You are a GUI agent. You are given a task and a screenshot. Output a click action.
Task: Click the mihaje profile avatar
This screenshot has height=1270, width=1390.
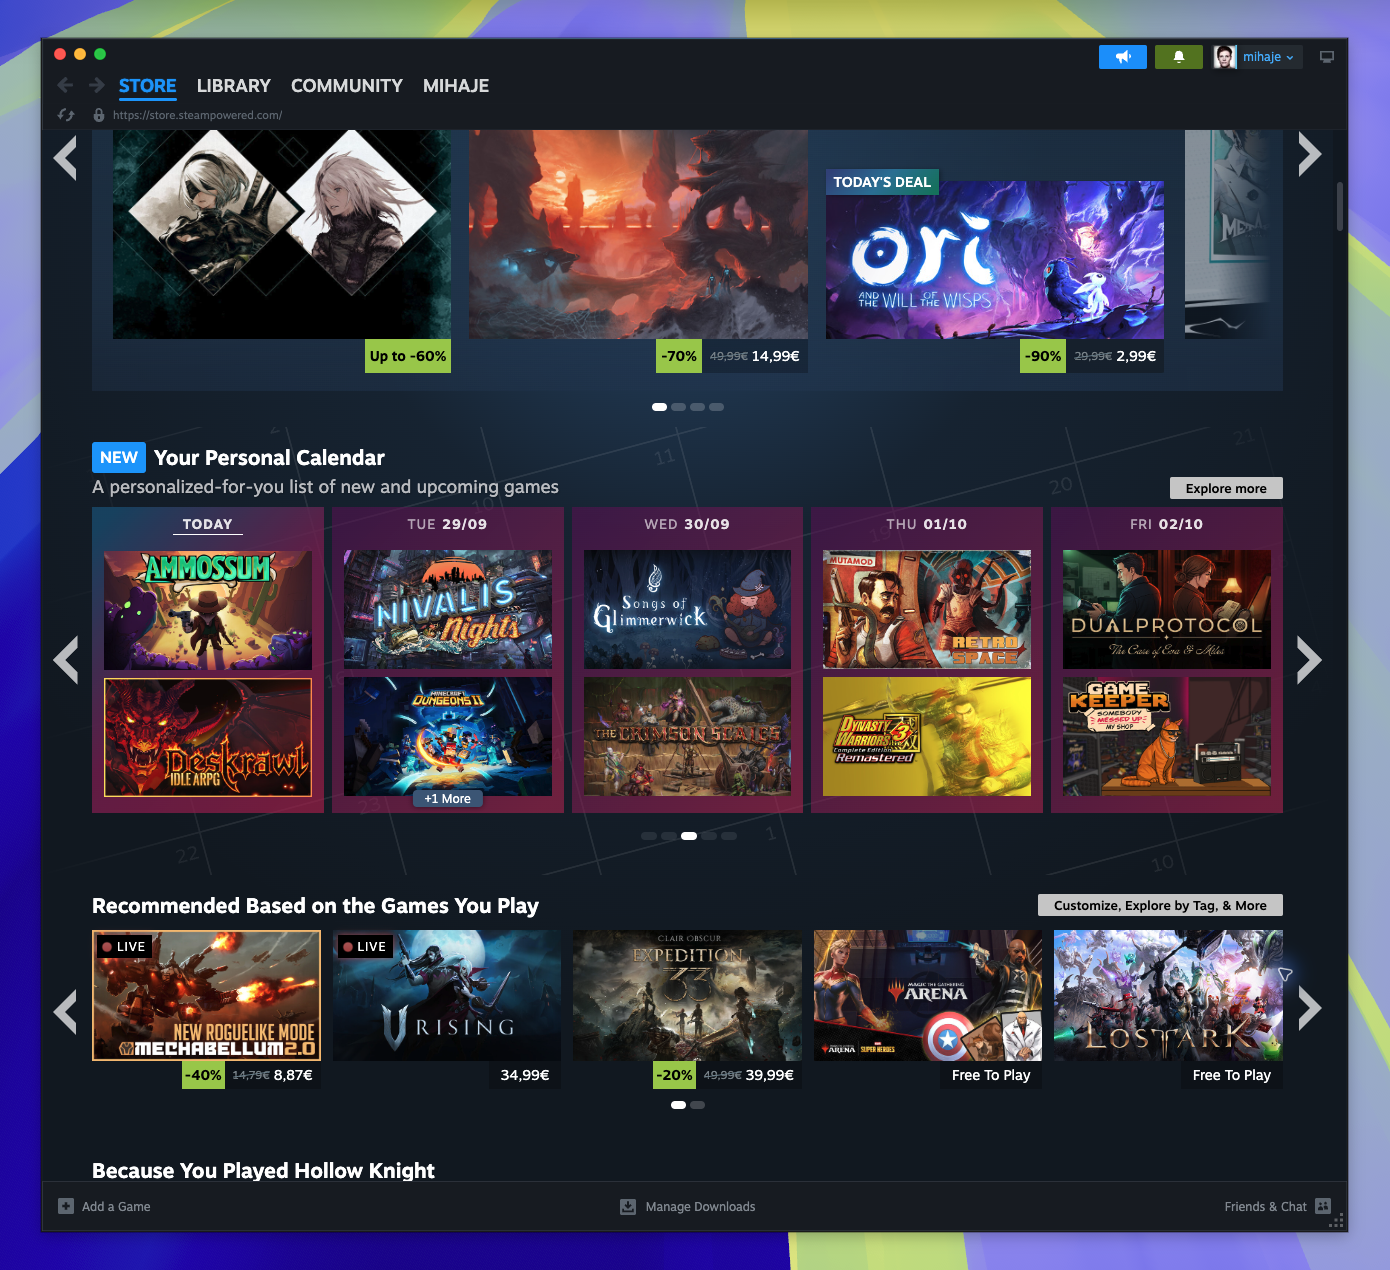pyautogui.click(x=1225, y=57)
